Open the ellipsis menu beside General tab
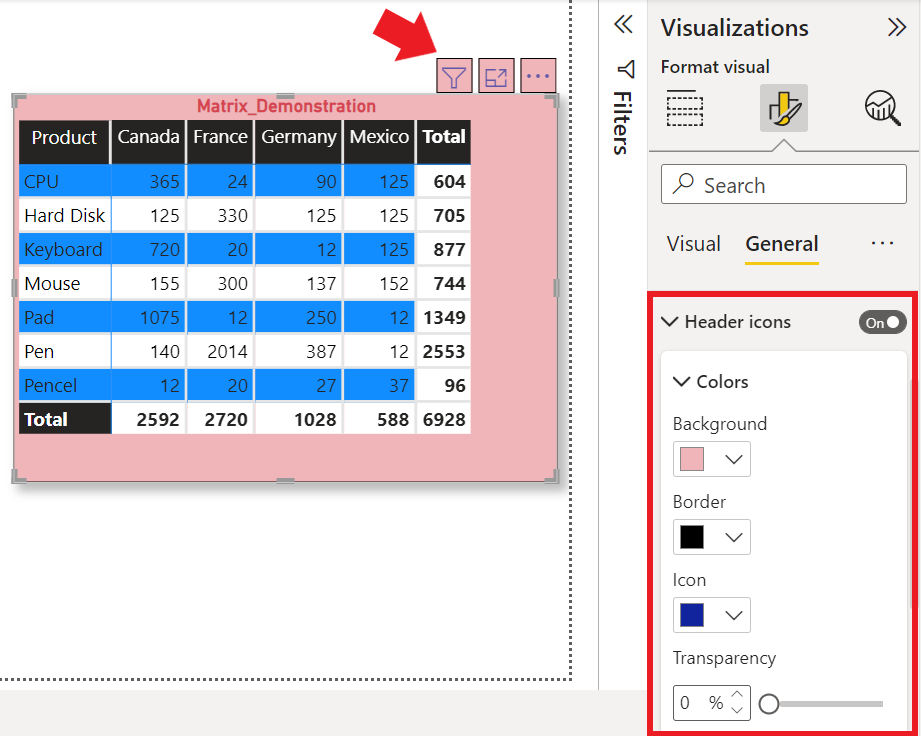921x736 pixels. click(882, 243)
